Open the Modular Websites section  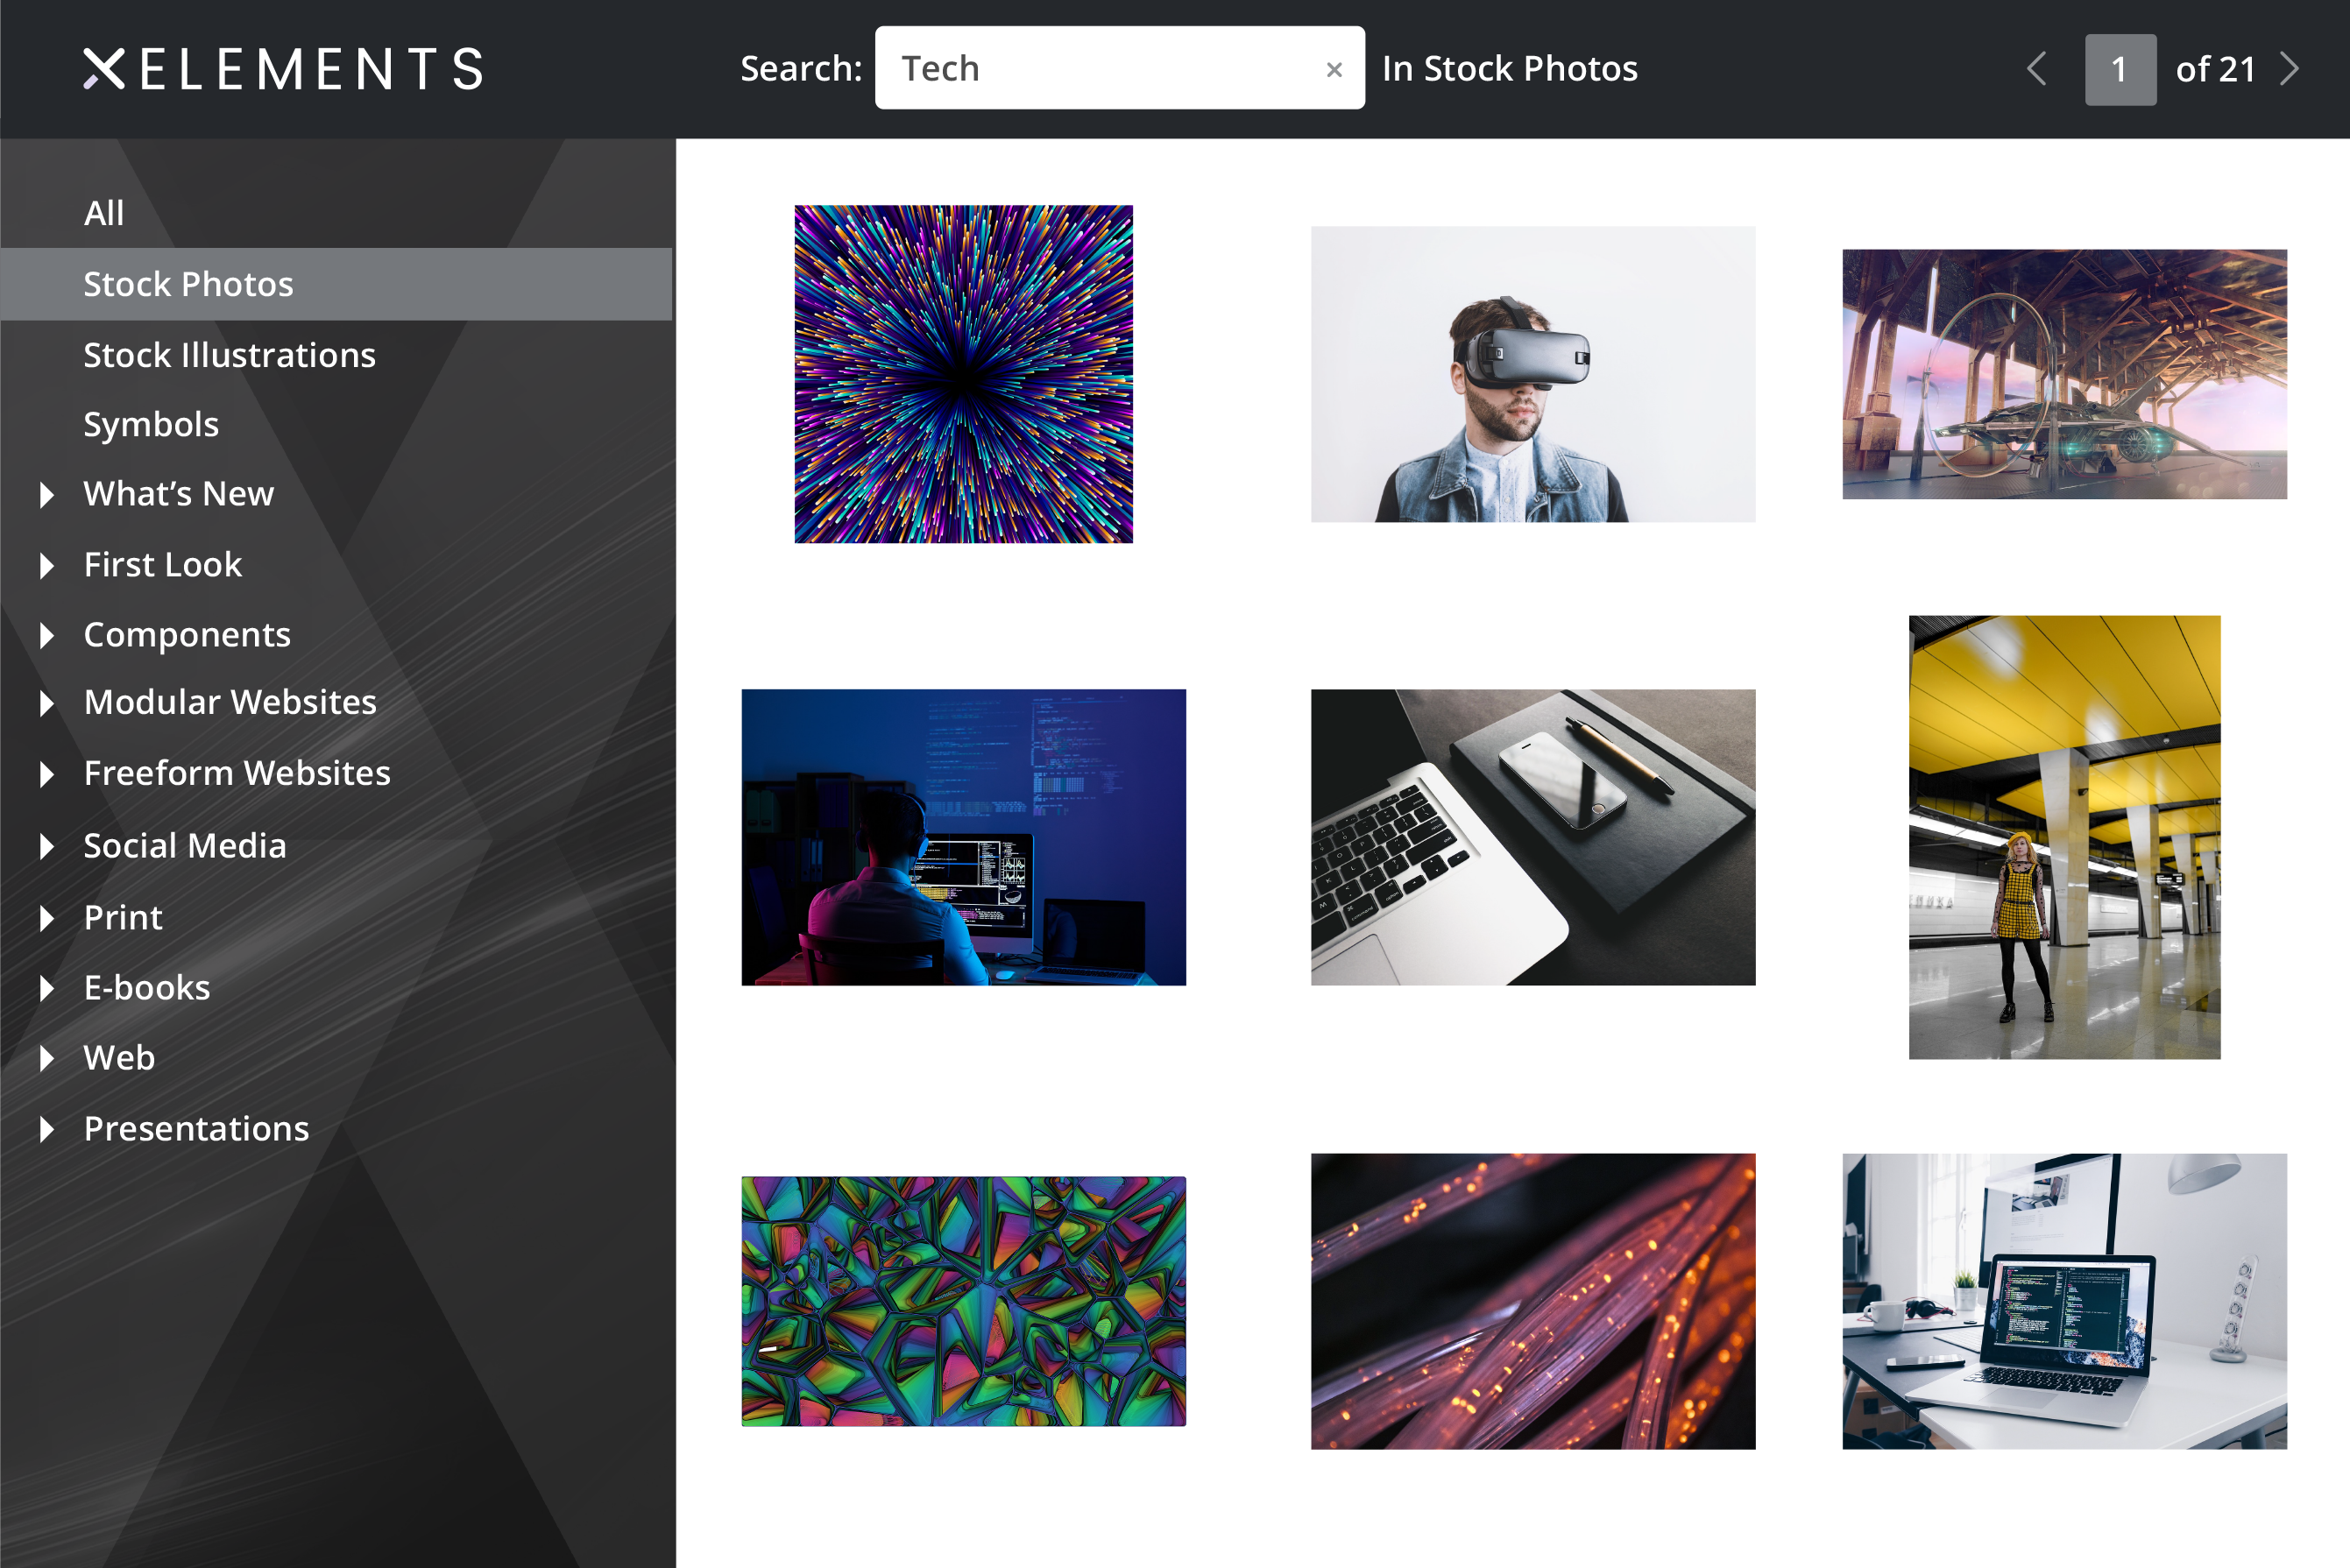coord(230,701)
